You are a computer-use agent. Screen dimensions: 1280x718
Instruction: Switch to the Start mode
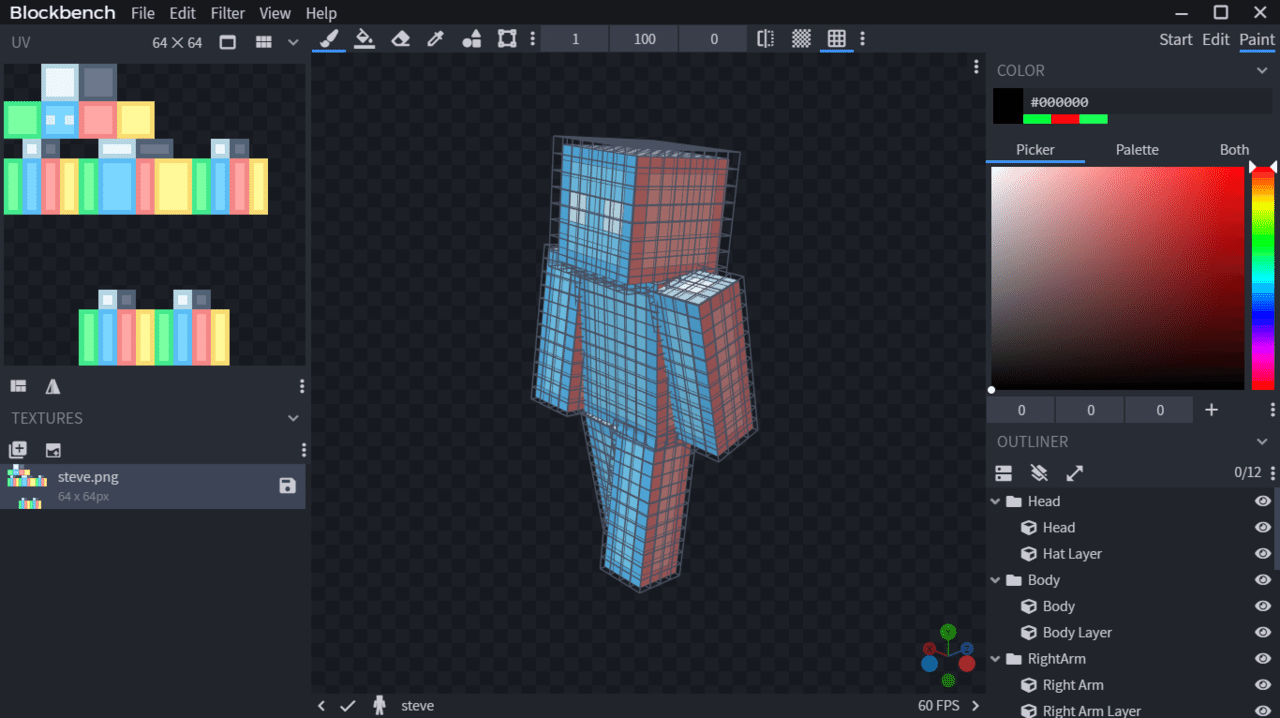[x=1176, y=39]
